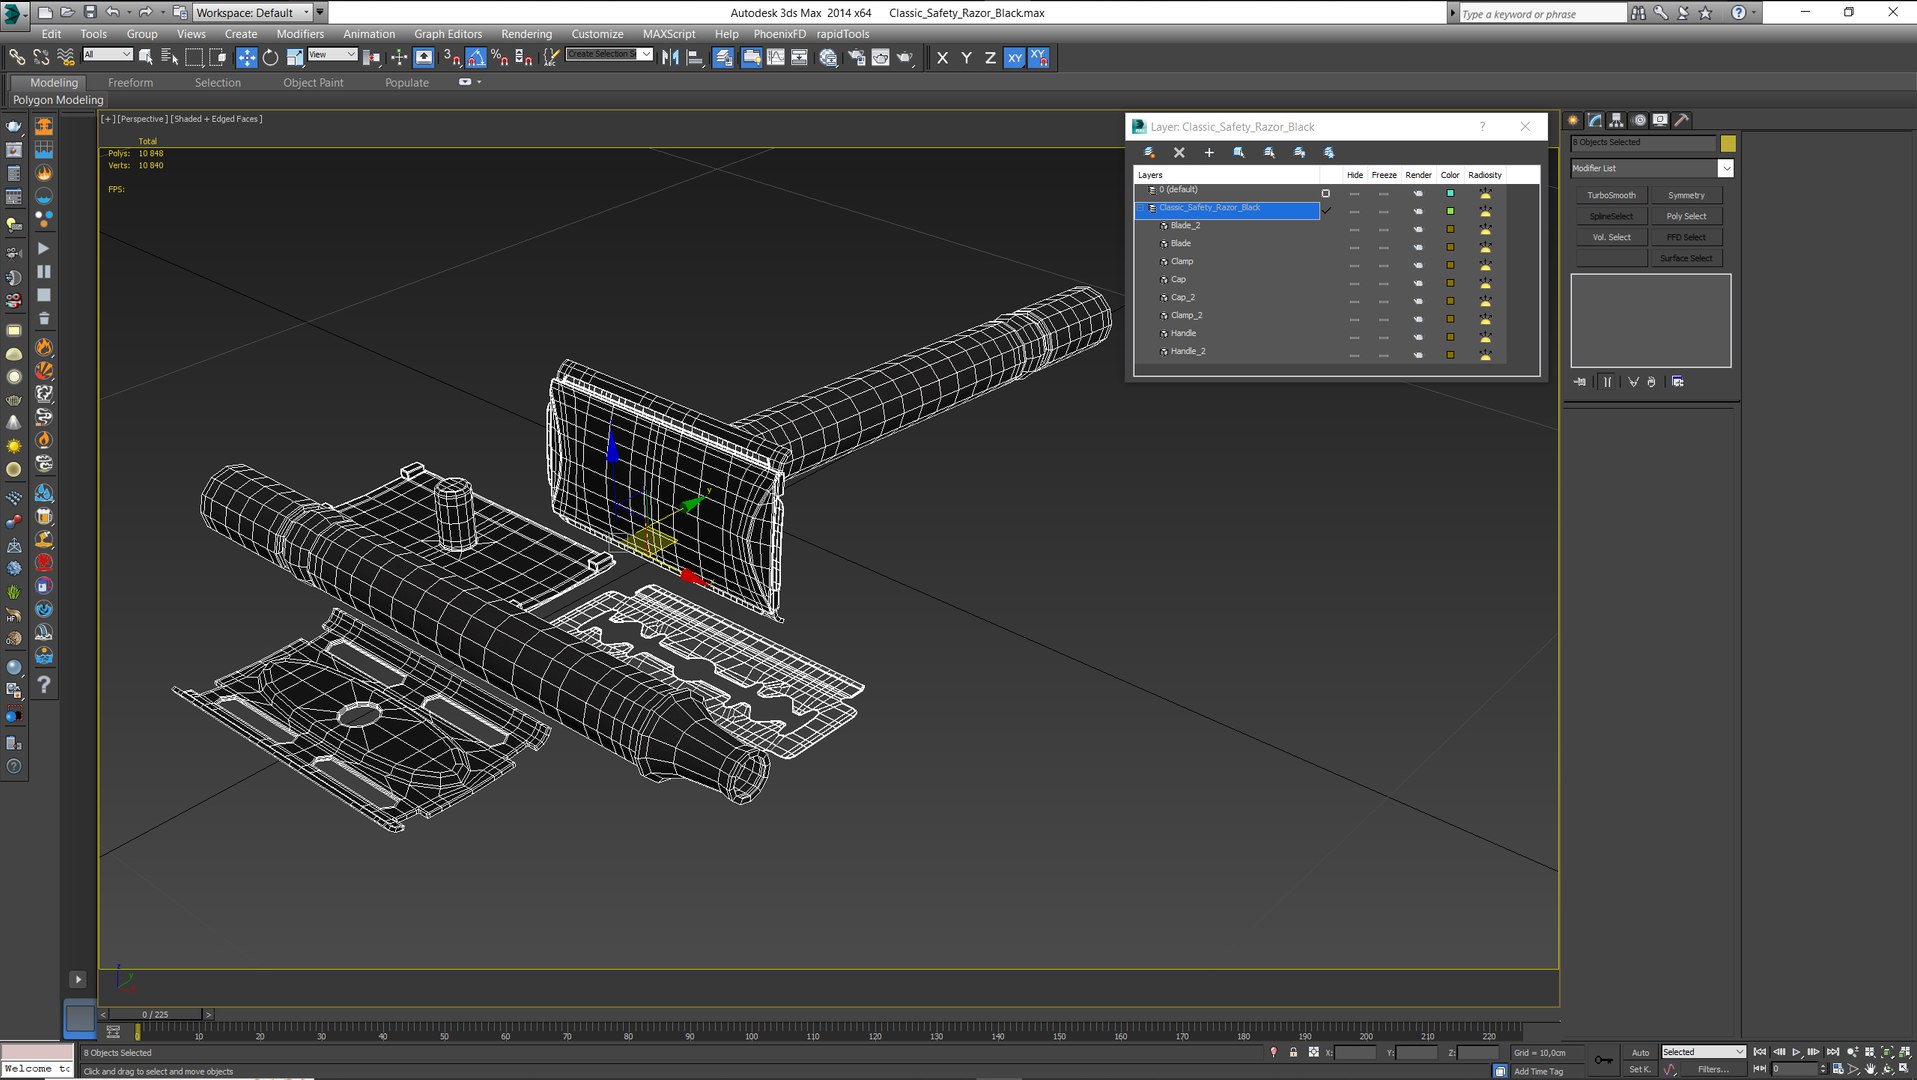This screenshot has width=1917, height=1080.
Task: Click the Poly Select button
Action: click(x=1686, y=217)
